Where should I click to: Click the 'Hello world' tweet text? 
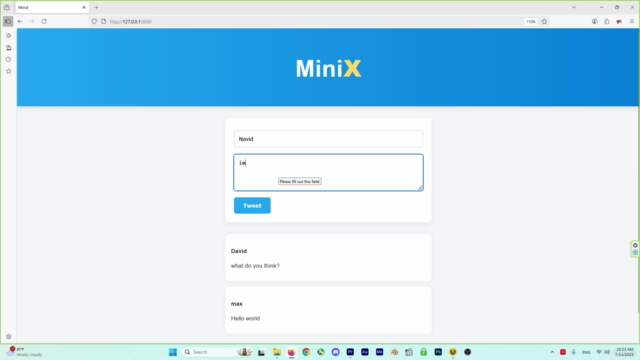245,318
